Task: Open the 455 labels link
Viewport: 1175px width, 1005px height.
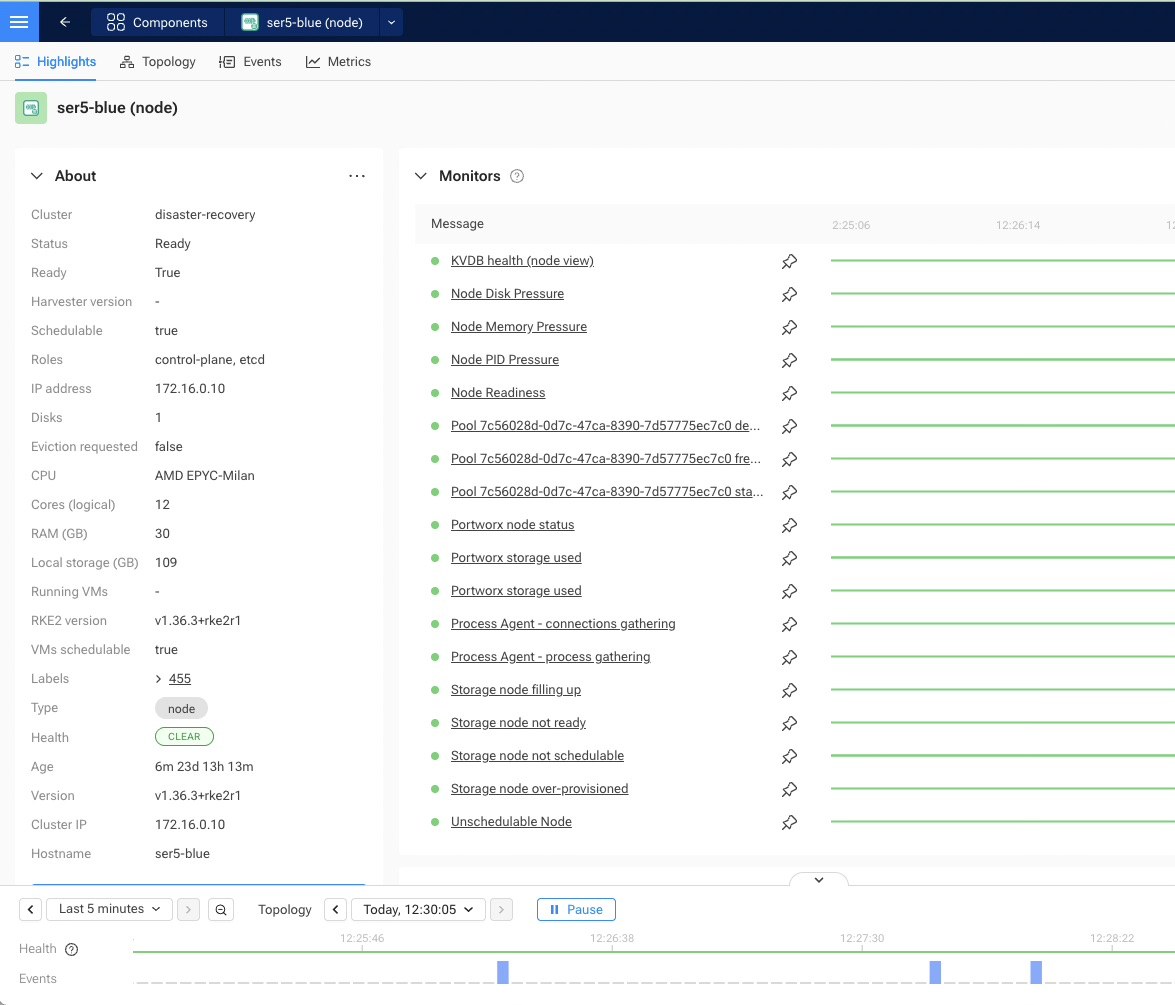Action: point(180,678)
